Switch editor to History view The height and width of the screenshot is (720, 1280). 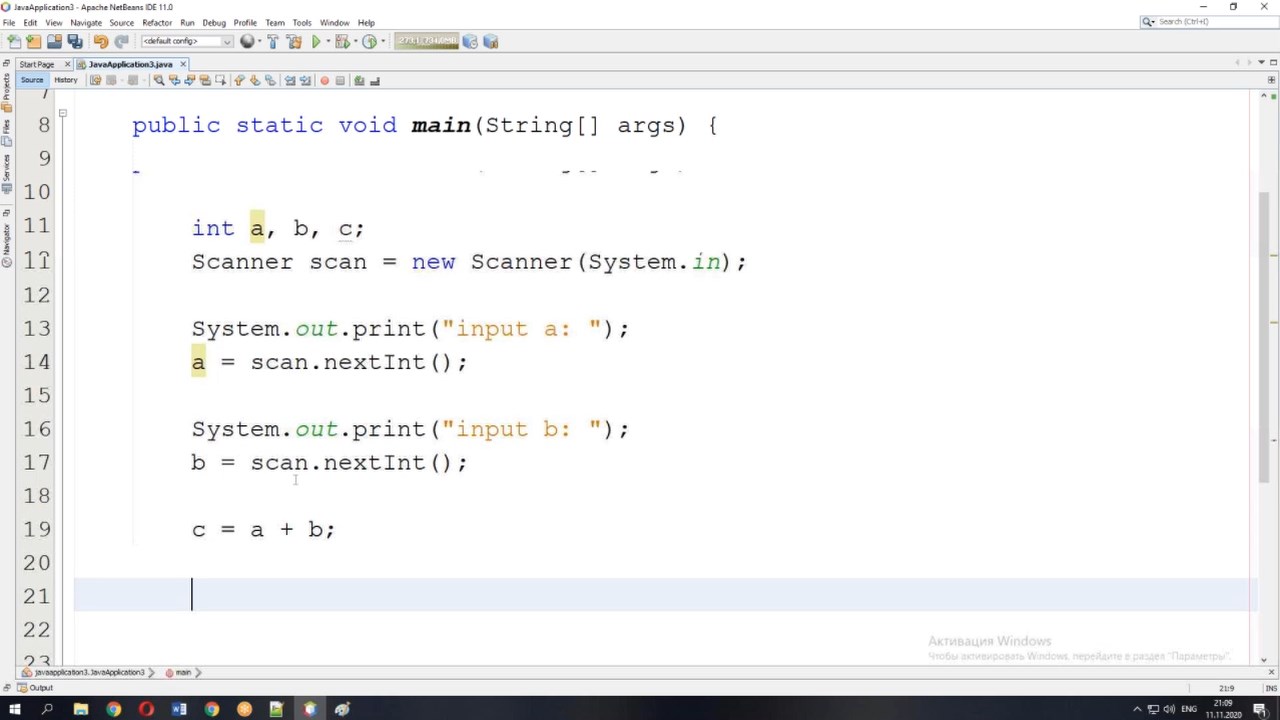[x=66, y=80]
